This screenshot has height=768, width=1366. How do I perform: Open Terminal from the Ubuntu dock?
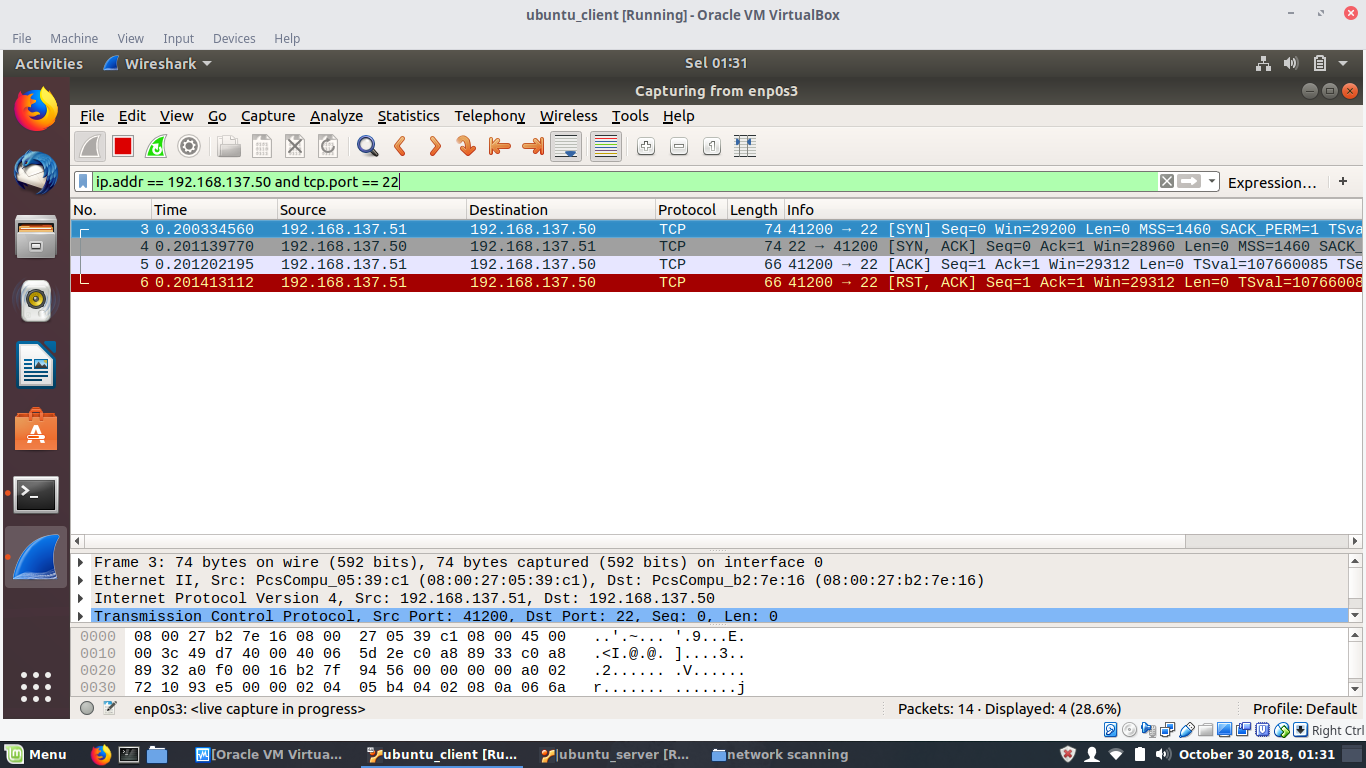(x=36, y=494)
